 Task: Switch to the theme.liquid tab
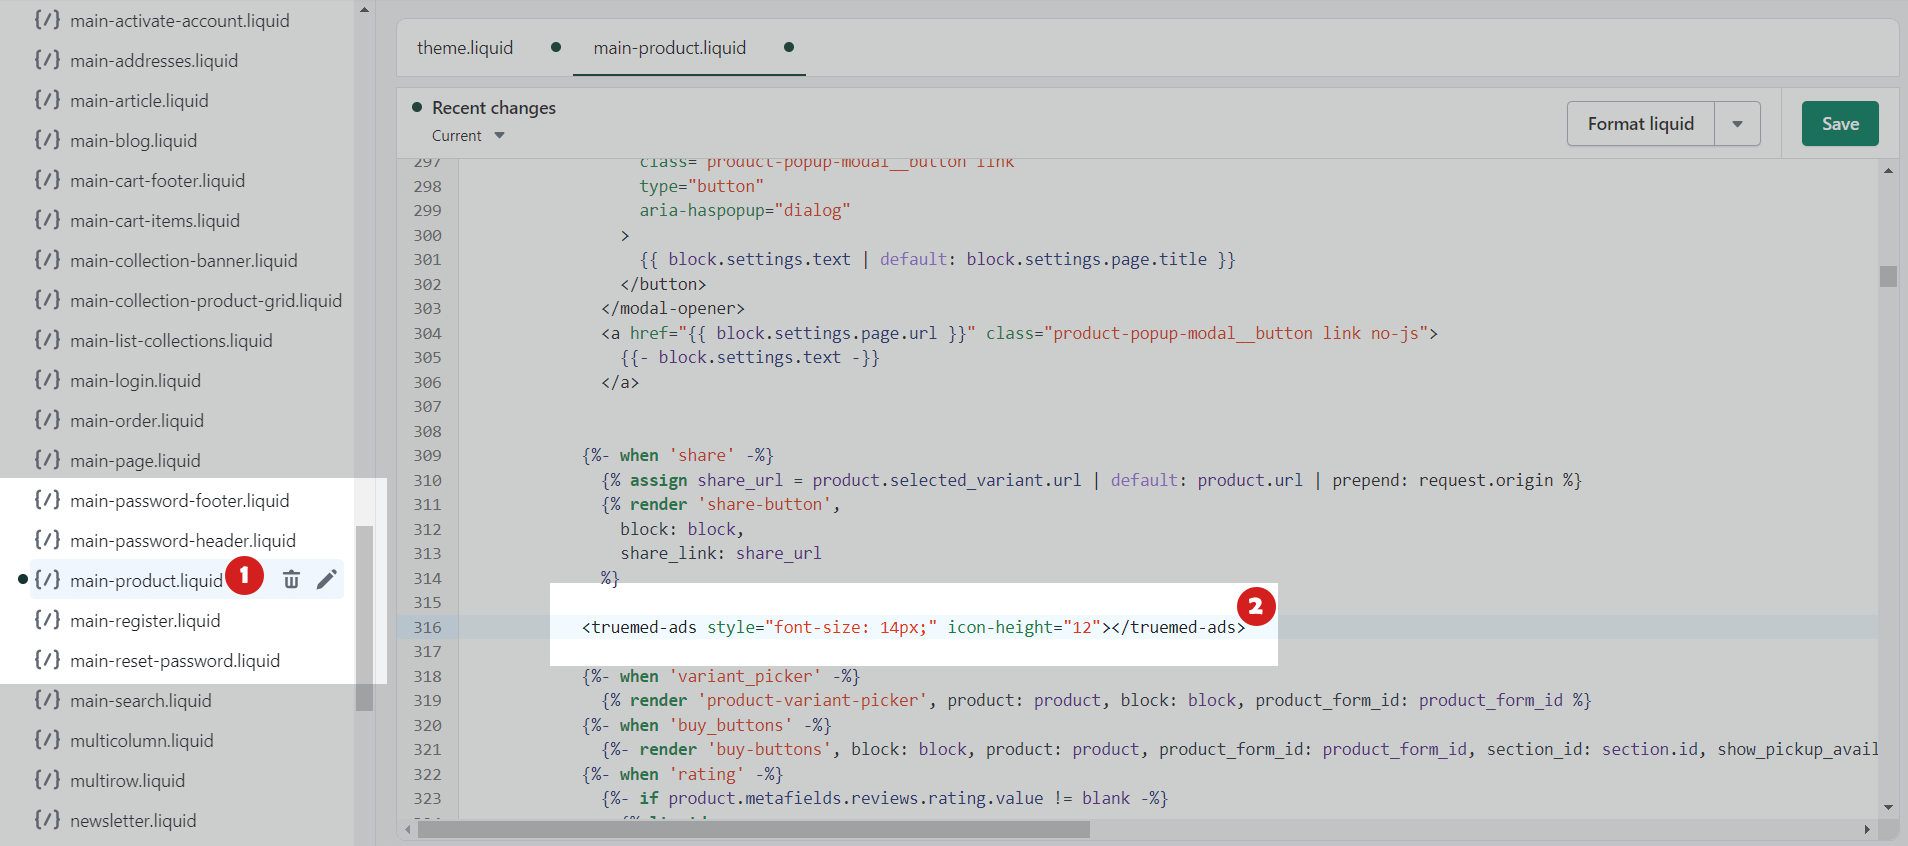pos(465,48)
